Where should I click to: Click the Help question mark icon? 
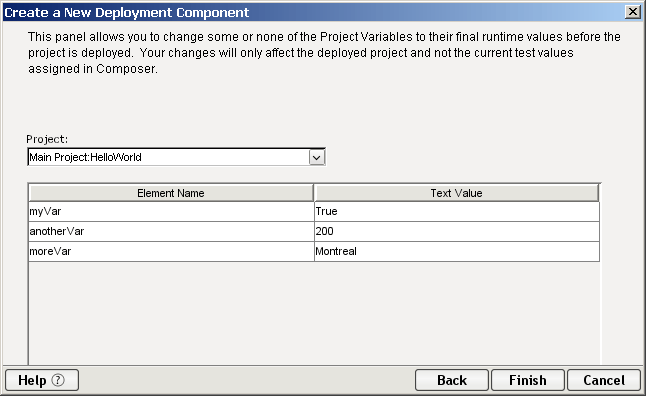click(58, 380)
